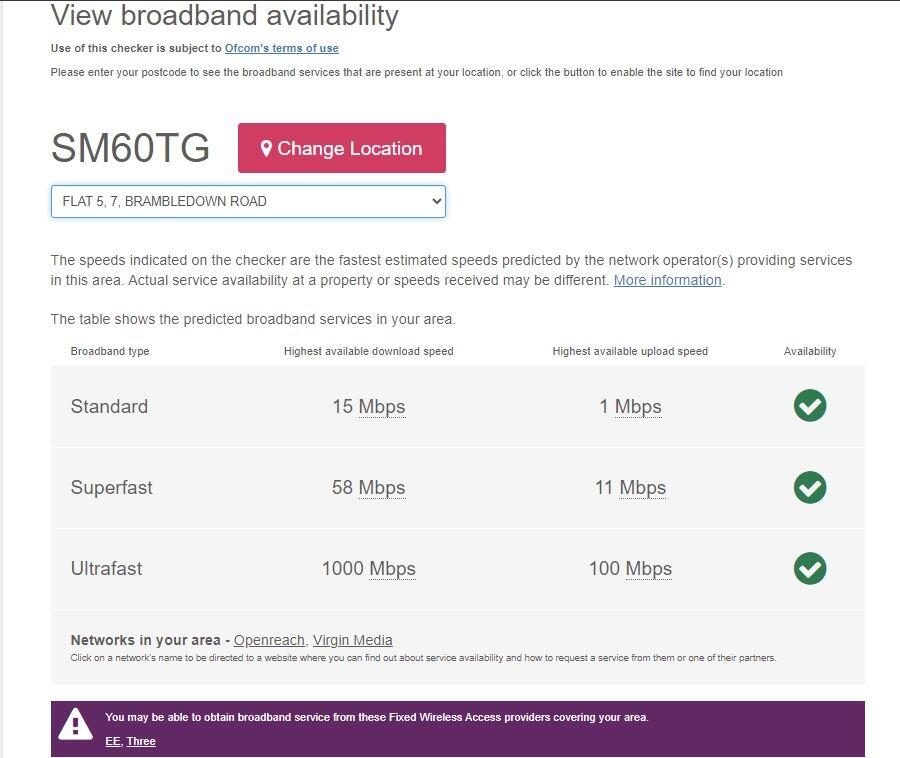
Task: Open Ofcom's terms of use link
Action: (281, 48)
